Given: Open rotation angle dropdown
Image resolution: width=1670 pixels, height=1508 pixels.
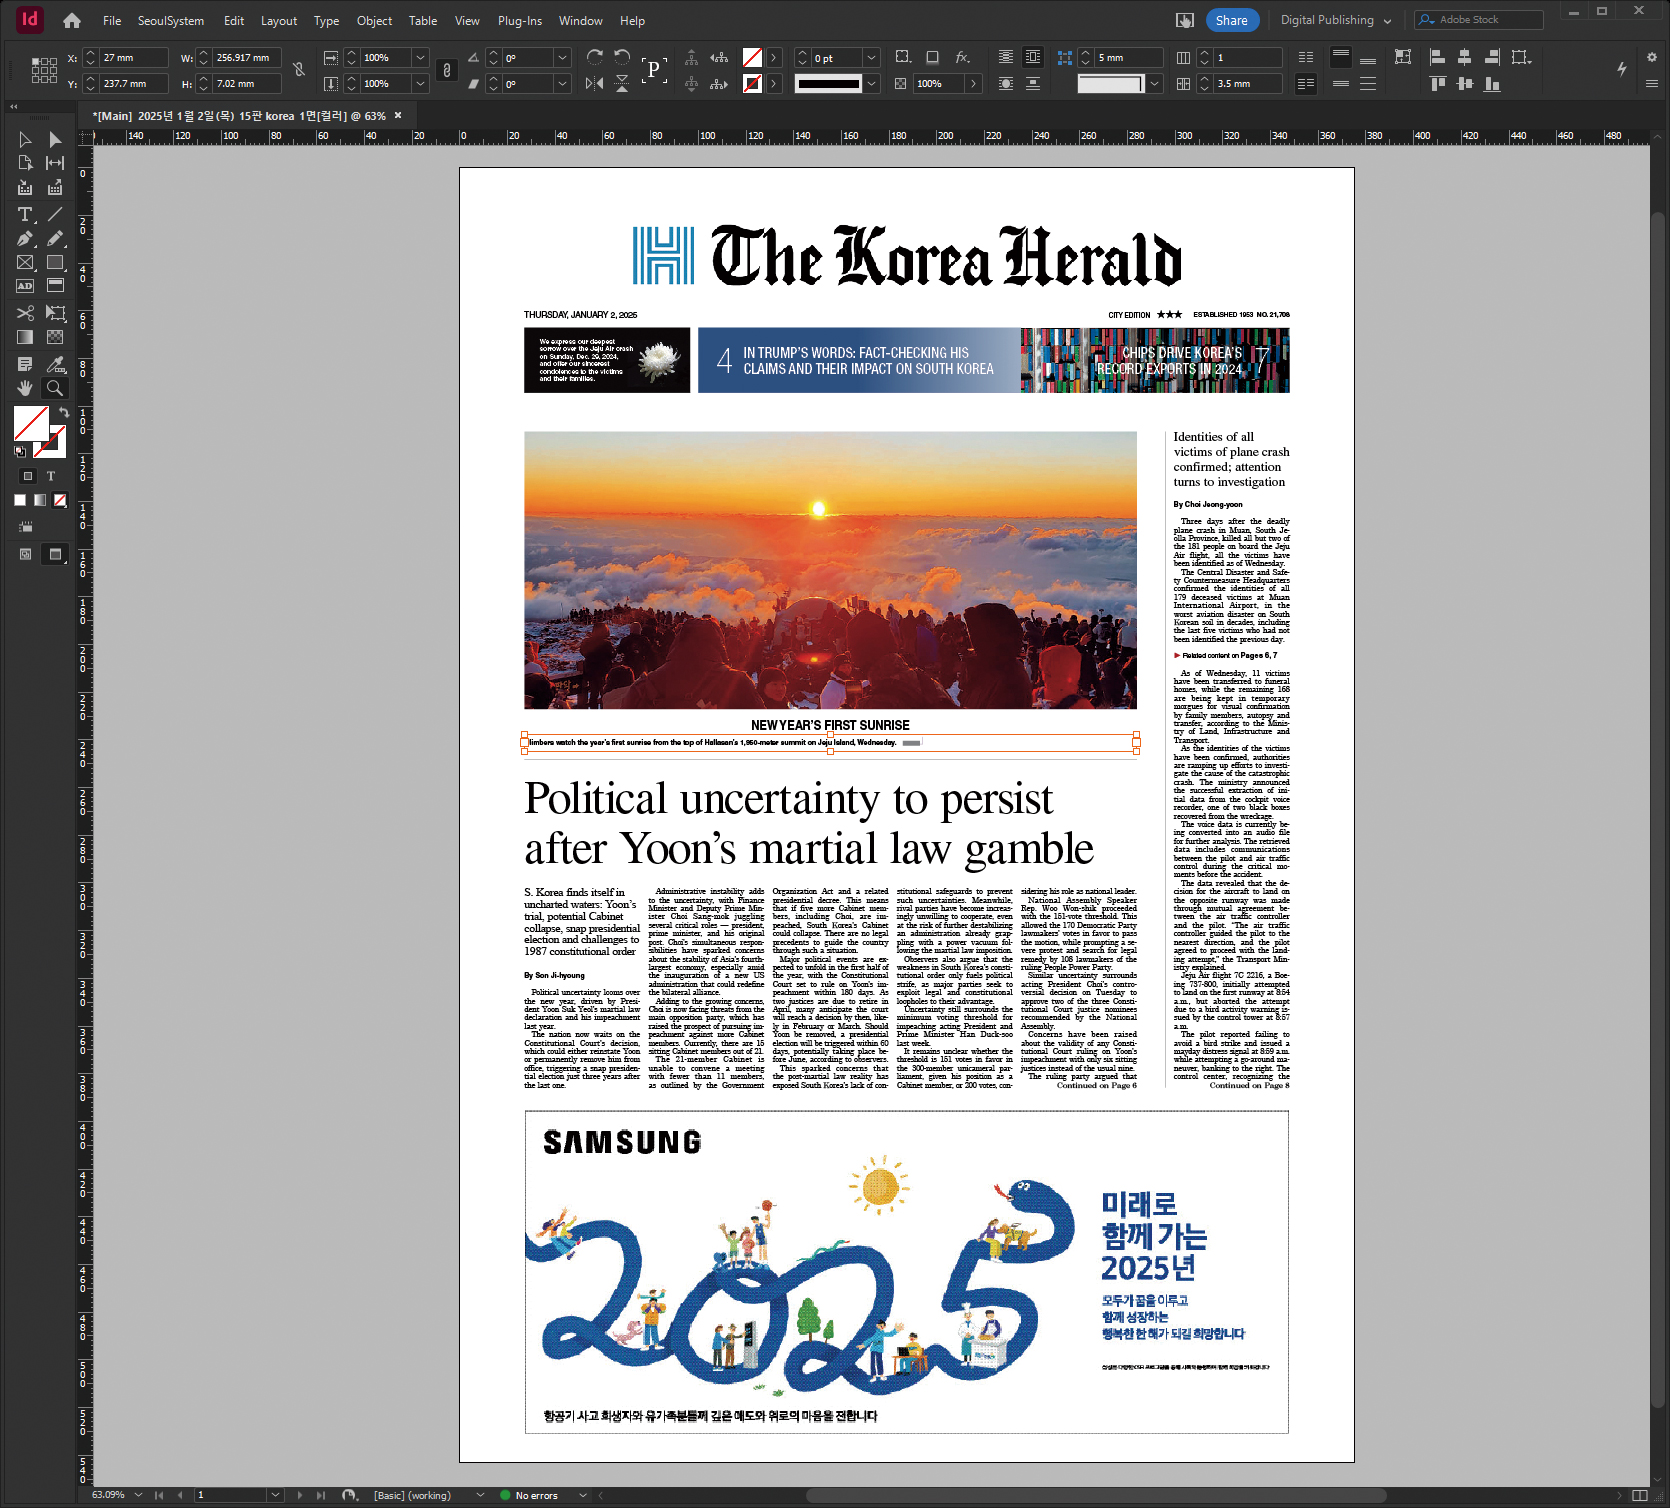Looking at the screenshot, I should 563,58.
